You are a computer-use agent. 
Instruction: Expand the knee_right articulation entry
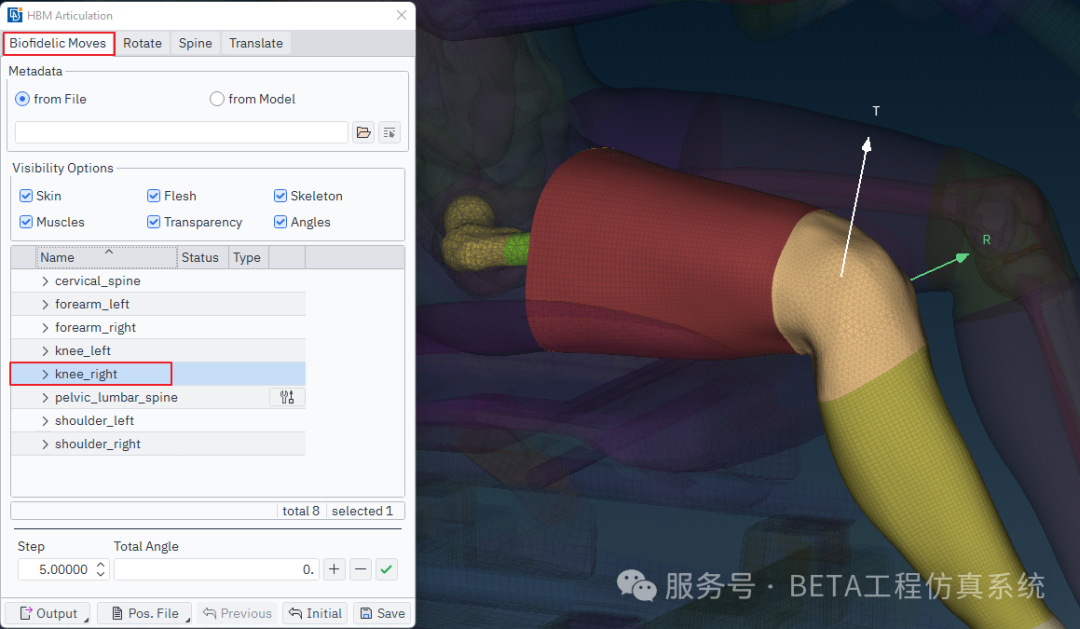click(x=45, y=374)
